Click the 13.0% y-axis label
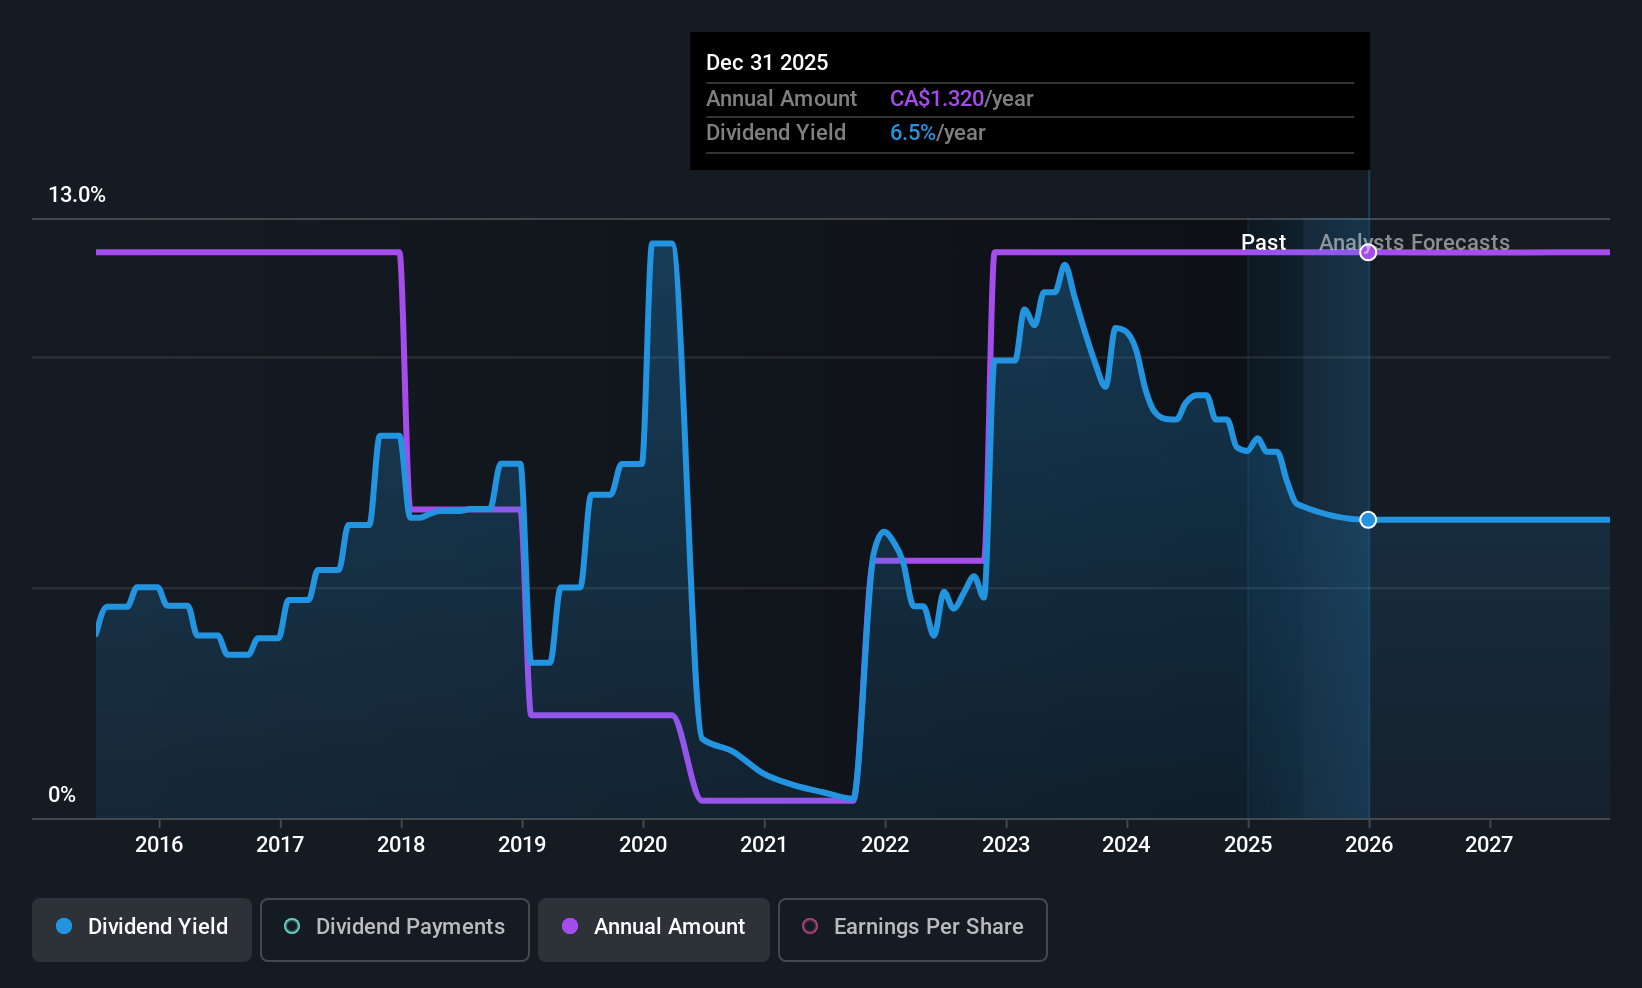1642x988 pixels. 77,195
